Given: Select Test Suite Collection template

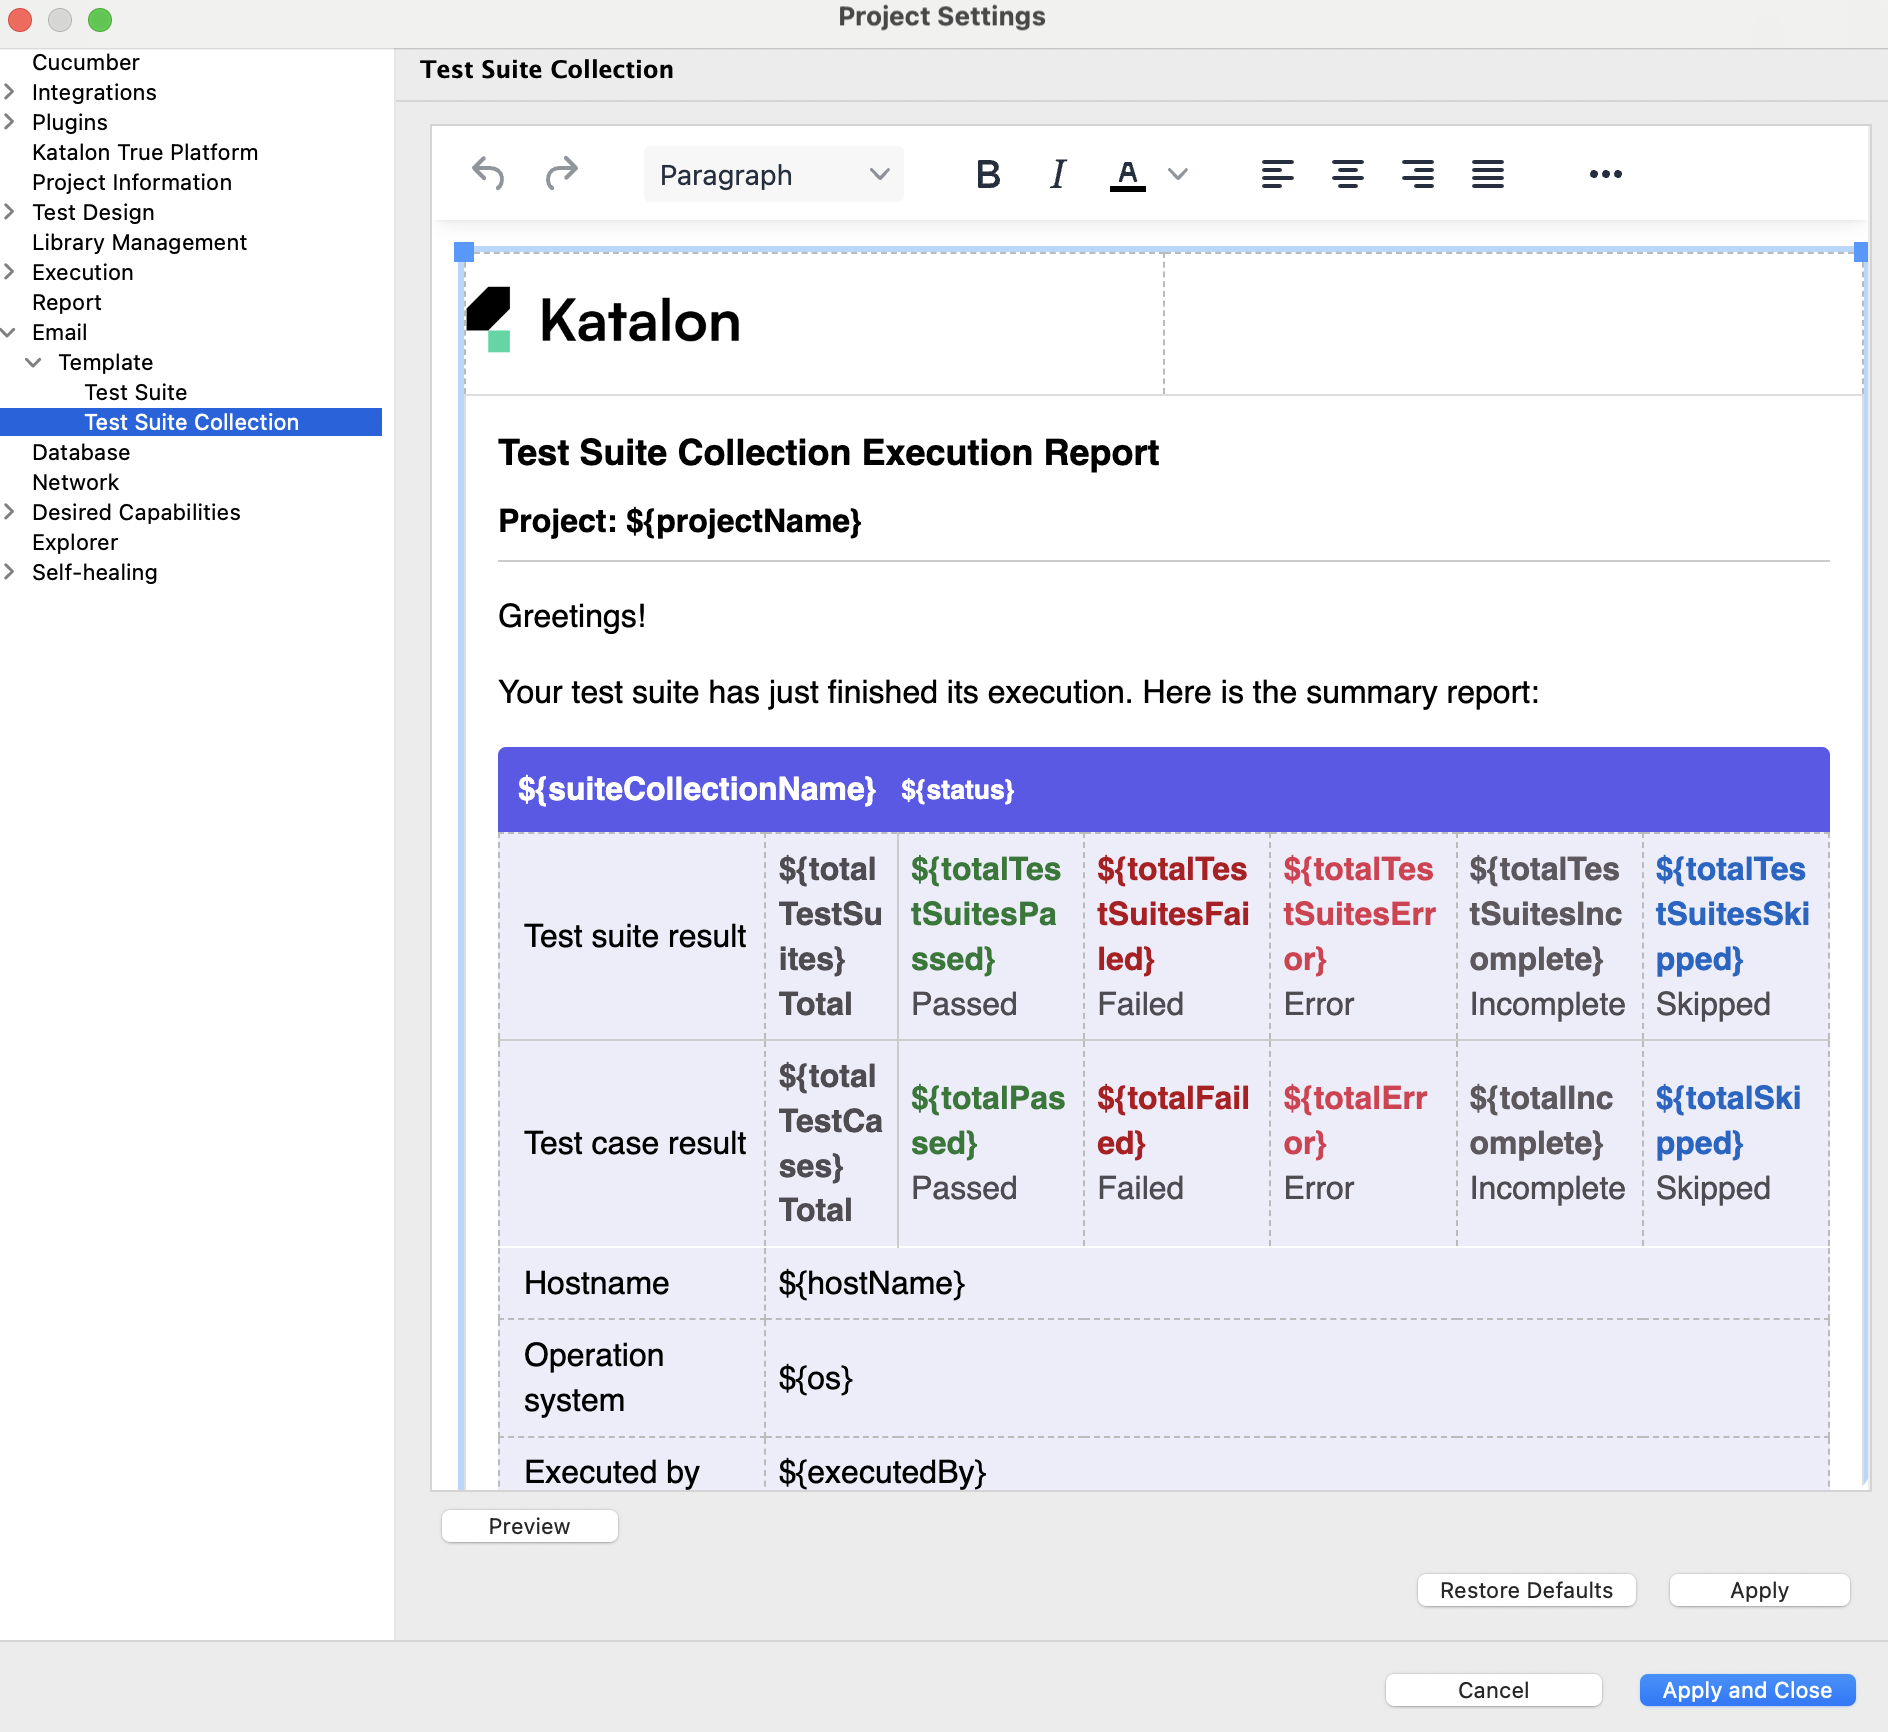Looking at the screenshot, I should (x=191, y=422).
